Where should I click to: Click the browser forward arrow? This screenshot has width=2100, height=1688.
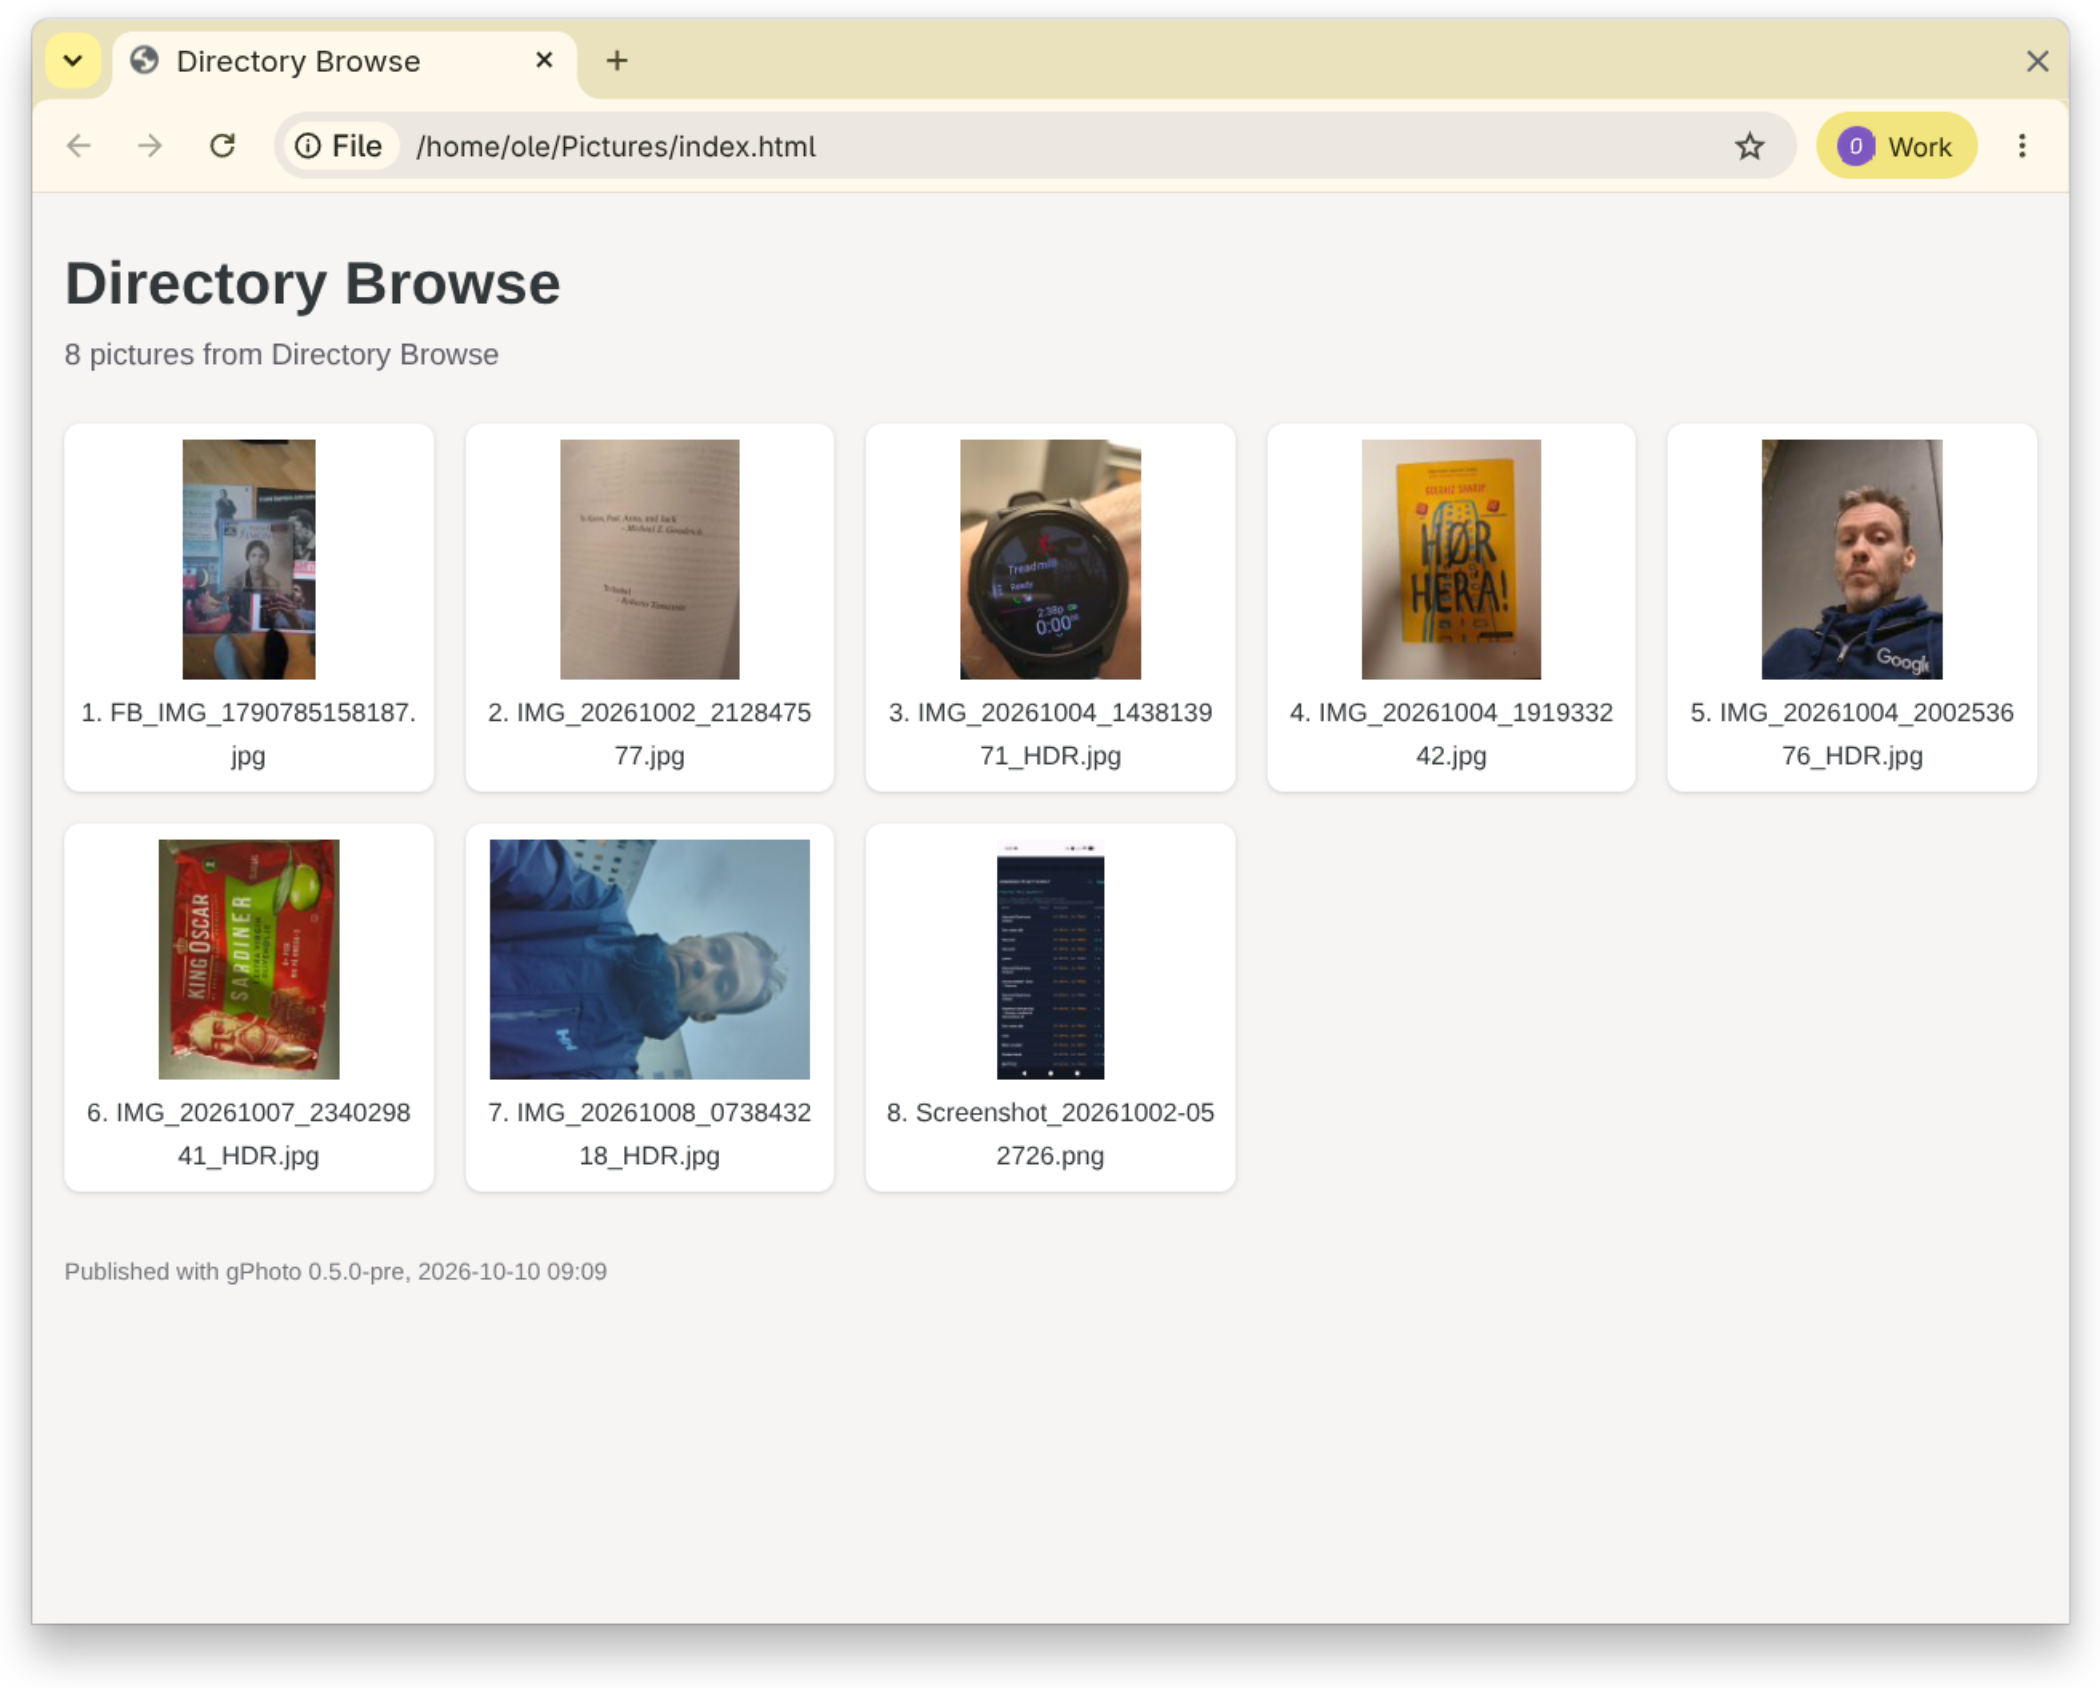click(150, 146)
